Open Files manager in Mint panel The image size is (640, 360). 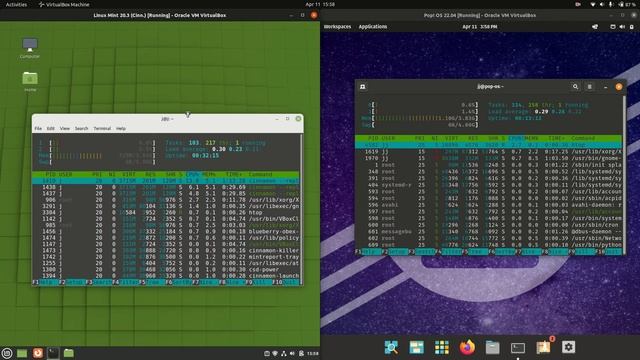point(69,353)
